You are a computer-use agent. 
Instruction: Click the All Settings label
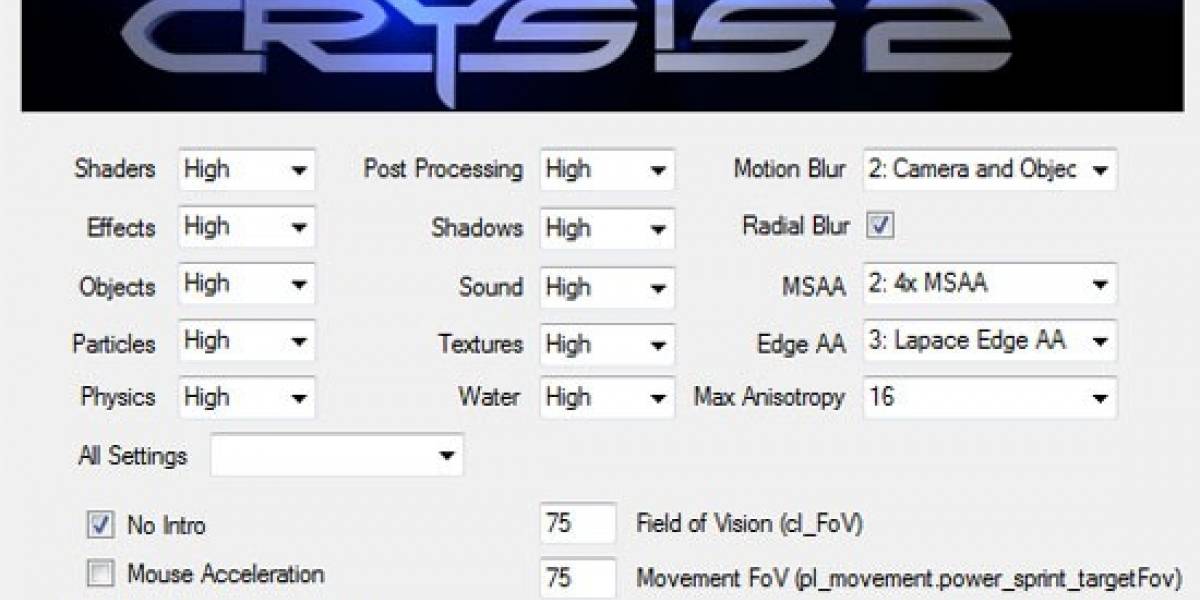pyautogui.click(x=133, y=456)
